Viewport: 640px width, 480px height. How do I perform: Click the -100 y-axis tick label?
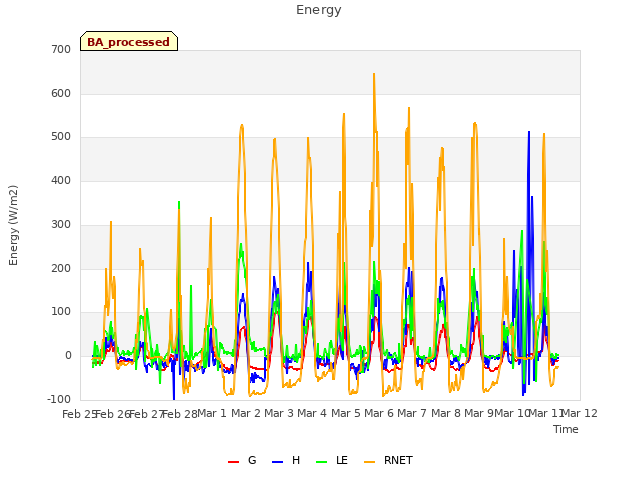(59, 400)
